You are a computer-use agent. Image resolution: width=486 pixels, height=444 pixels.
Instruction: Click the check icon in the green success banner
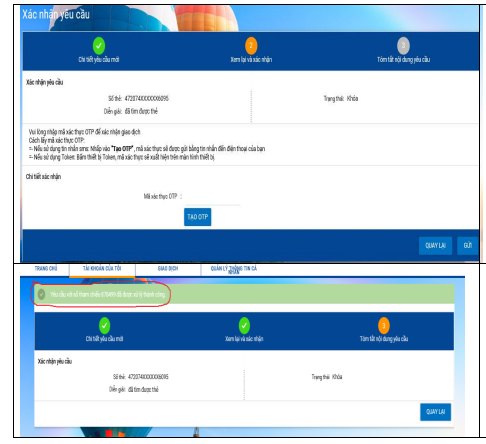point(41,294)
